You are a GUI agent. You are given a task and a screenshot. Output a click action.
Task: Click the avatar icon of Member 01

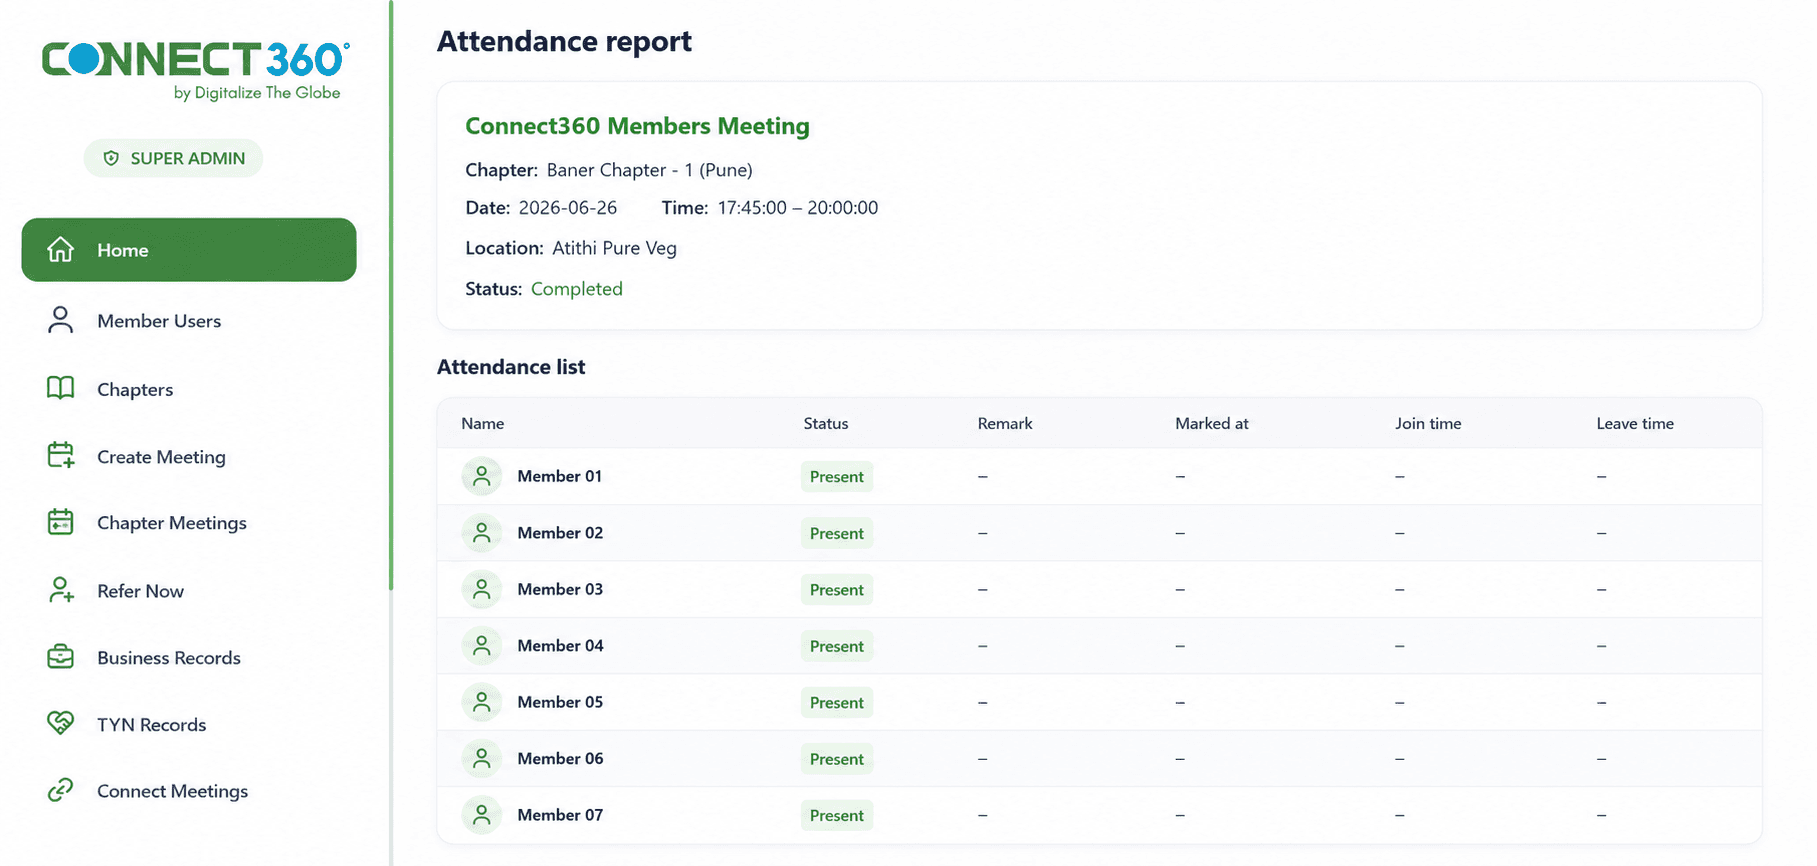click(x=482, y=476)
